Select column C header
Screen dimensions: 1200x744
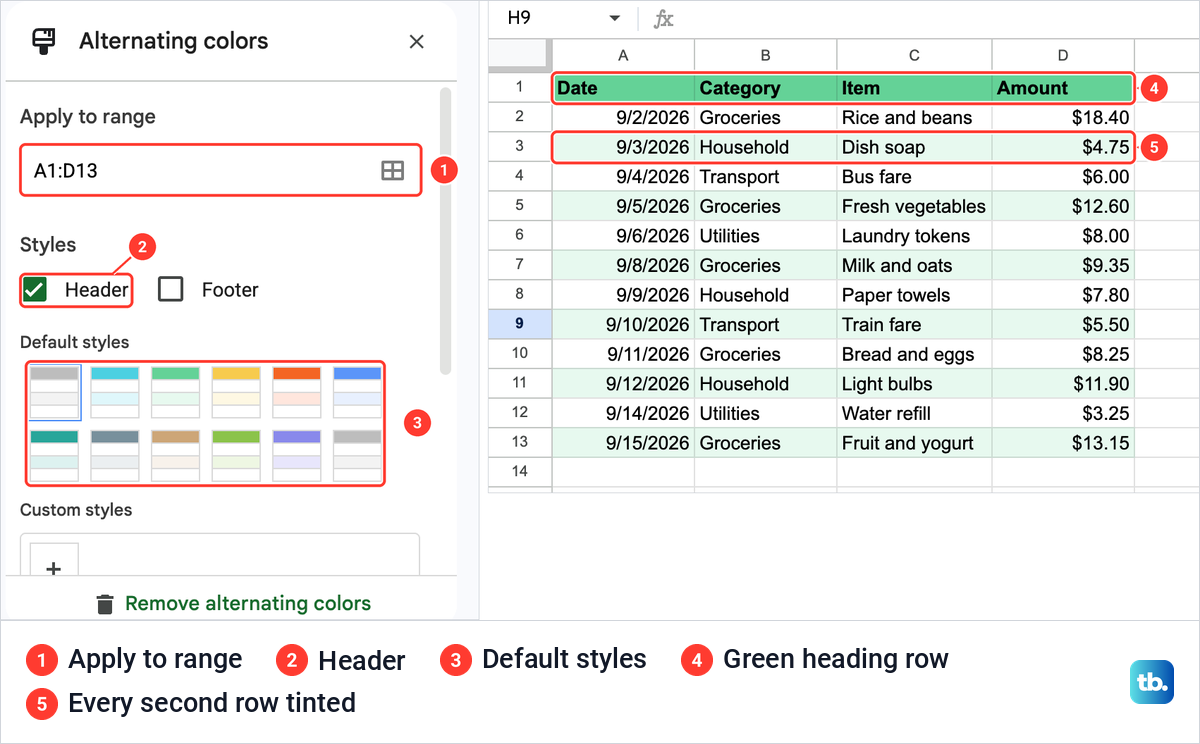coord(914,55)
